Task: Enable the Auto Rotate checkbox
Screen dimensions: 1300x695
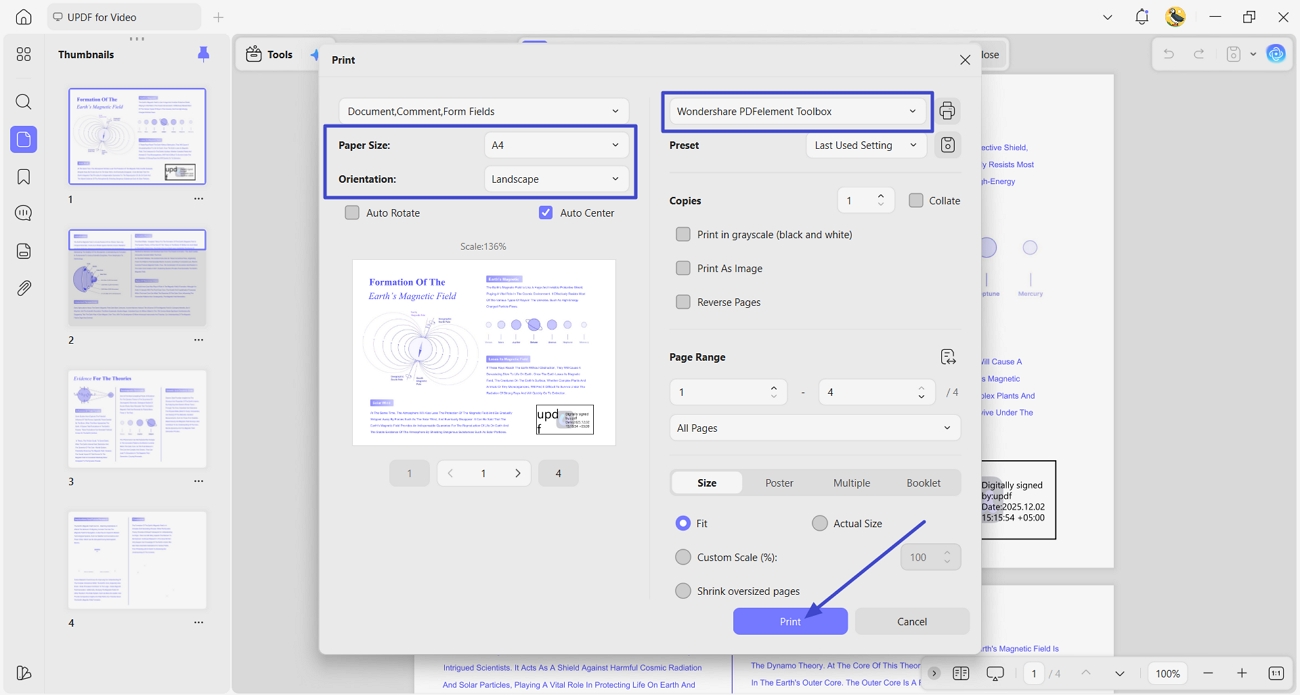Action: tap(352, 213)
